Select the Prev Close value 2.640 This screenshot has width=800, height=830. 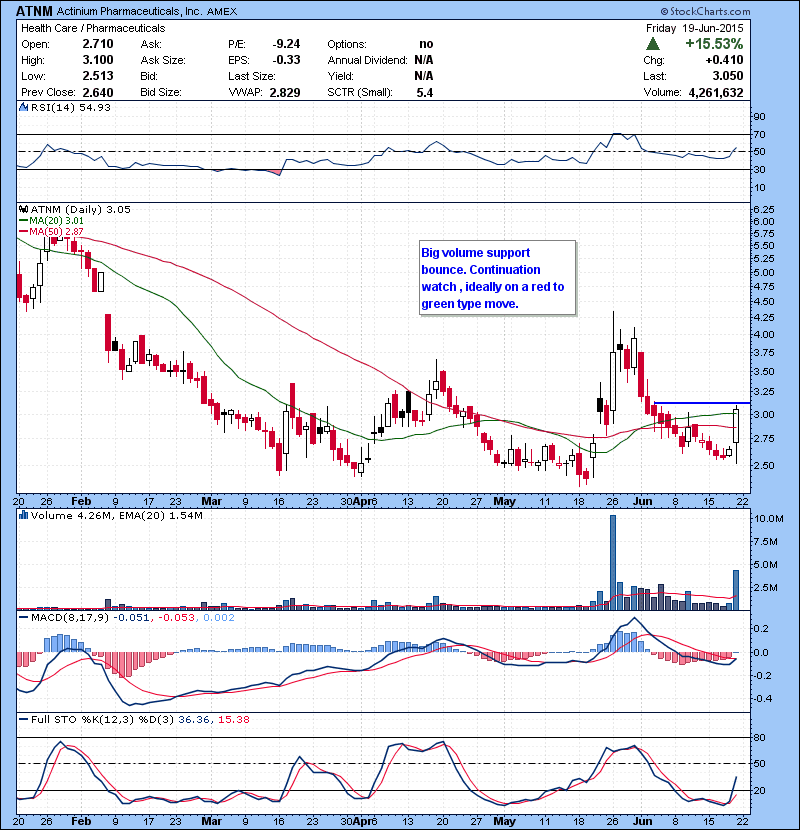[98, 92]
